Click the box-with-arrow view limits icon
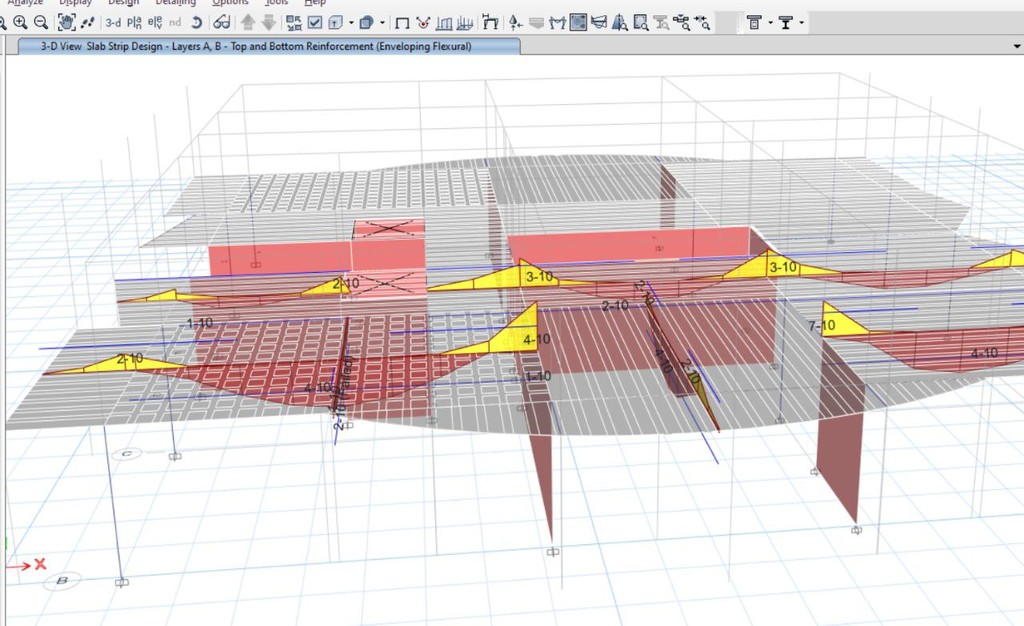The width and height of the screenshot is (1024, 626). (335, 23)
